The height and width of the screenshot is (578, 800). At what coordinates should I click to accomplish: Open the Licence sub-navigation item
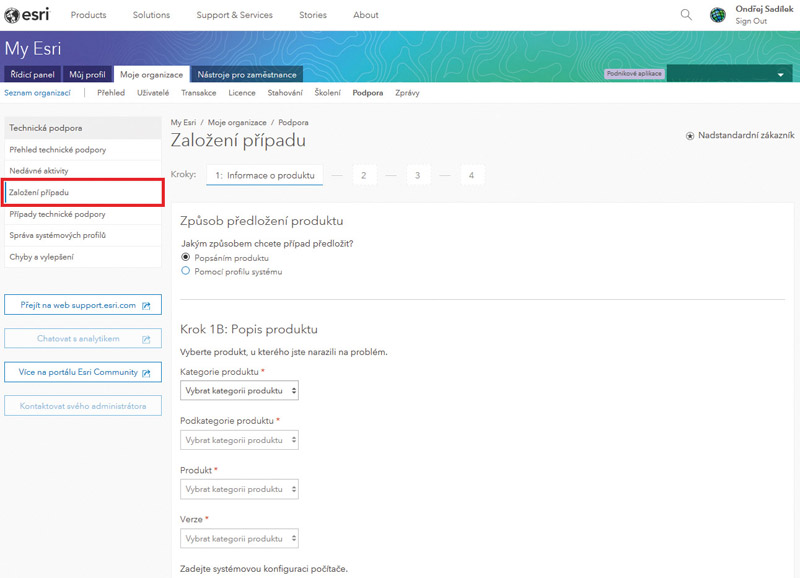[x=242, y=93]
